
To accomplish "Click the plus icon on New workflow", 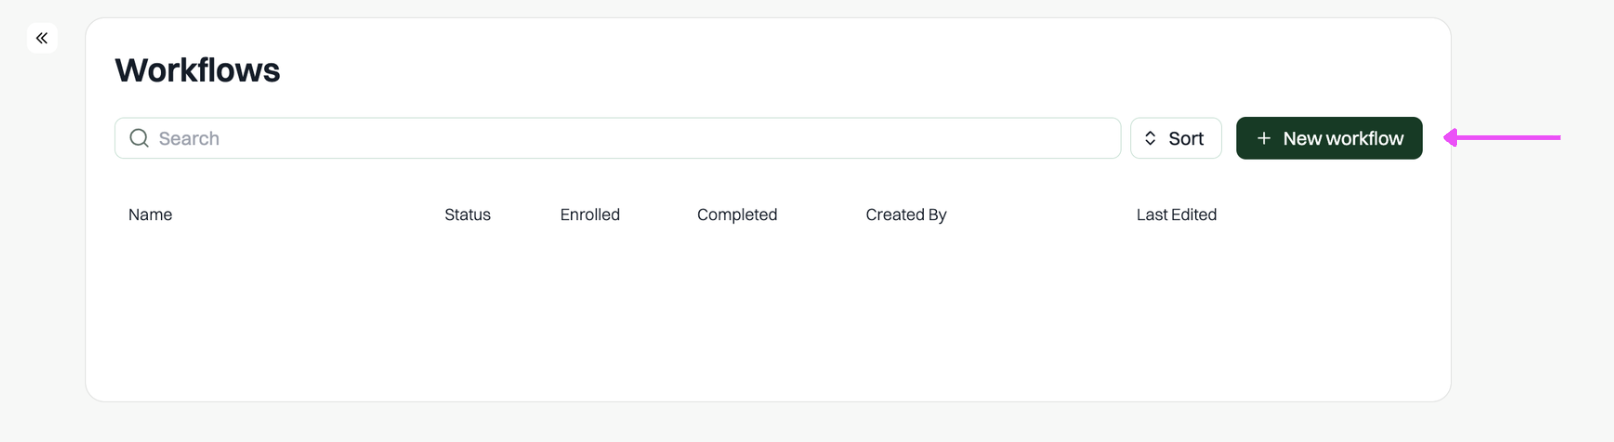I will click(x=1264, y=138).
